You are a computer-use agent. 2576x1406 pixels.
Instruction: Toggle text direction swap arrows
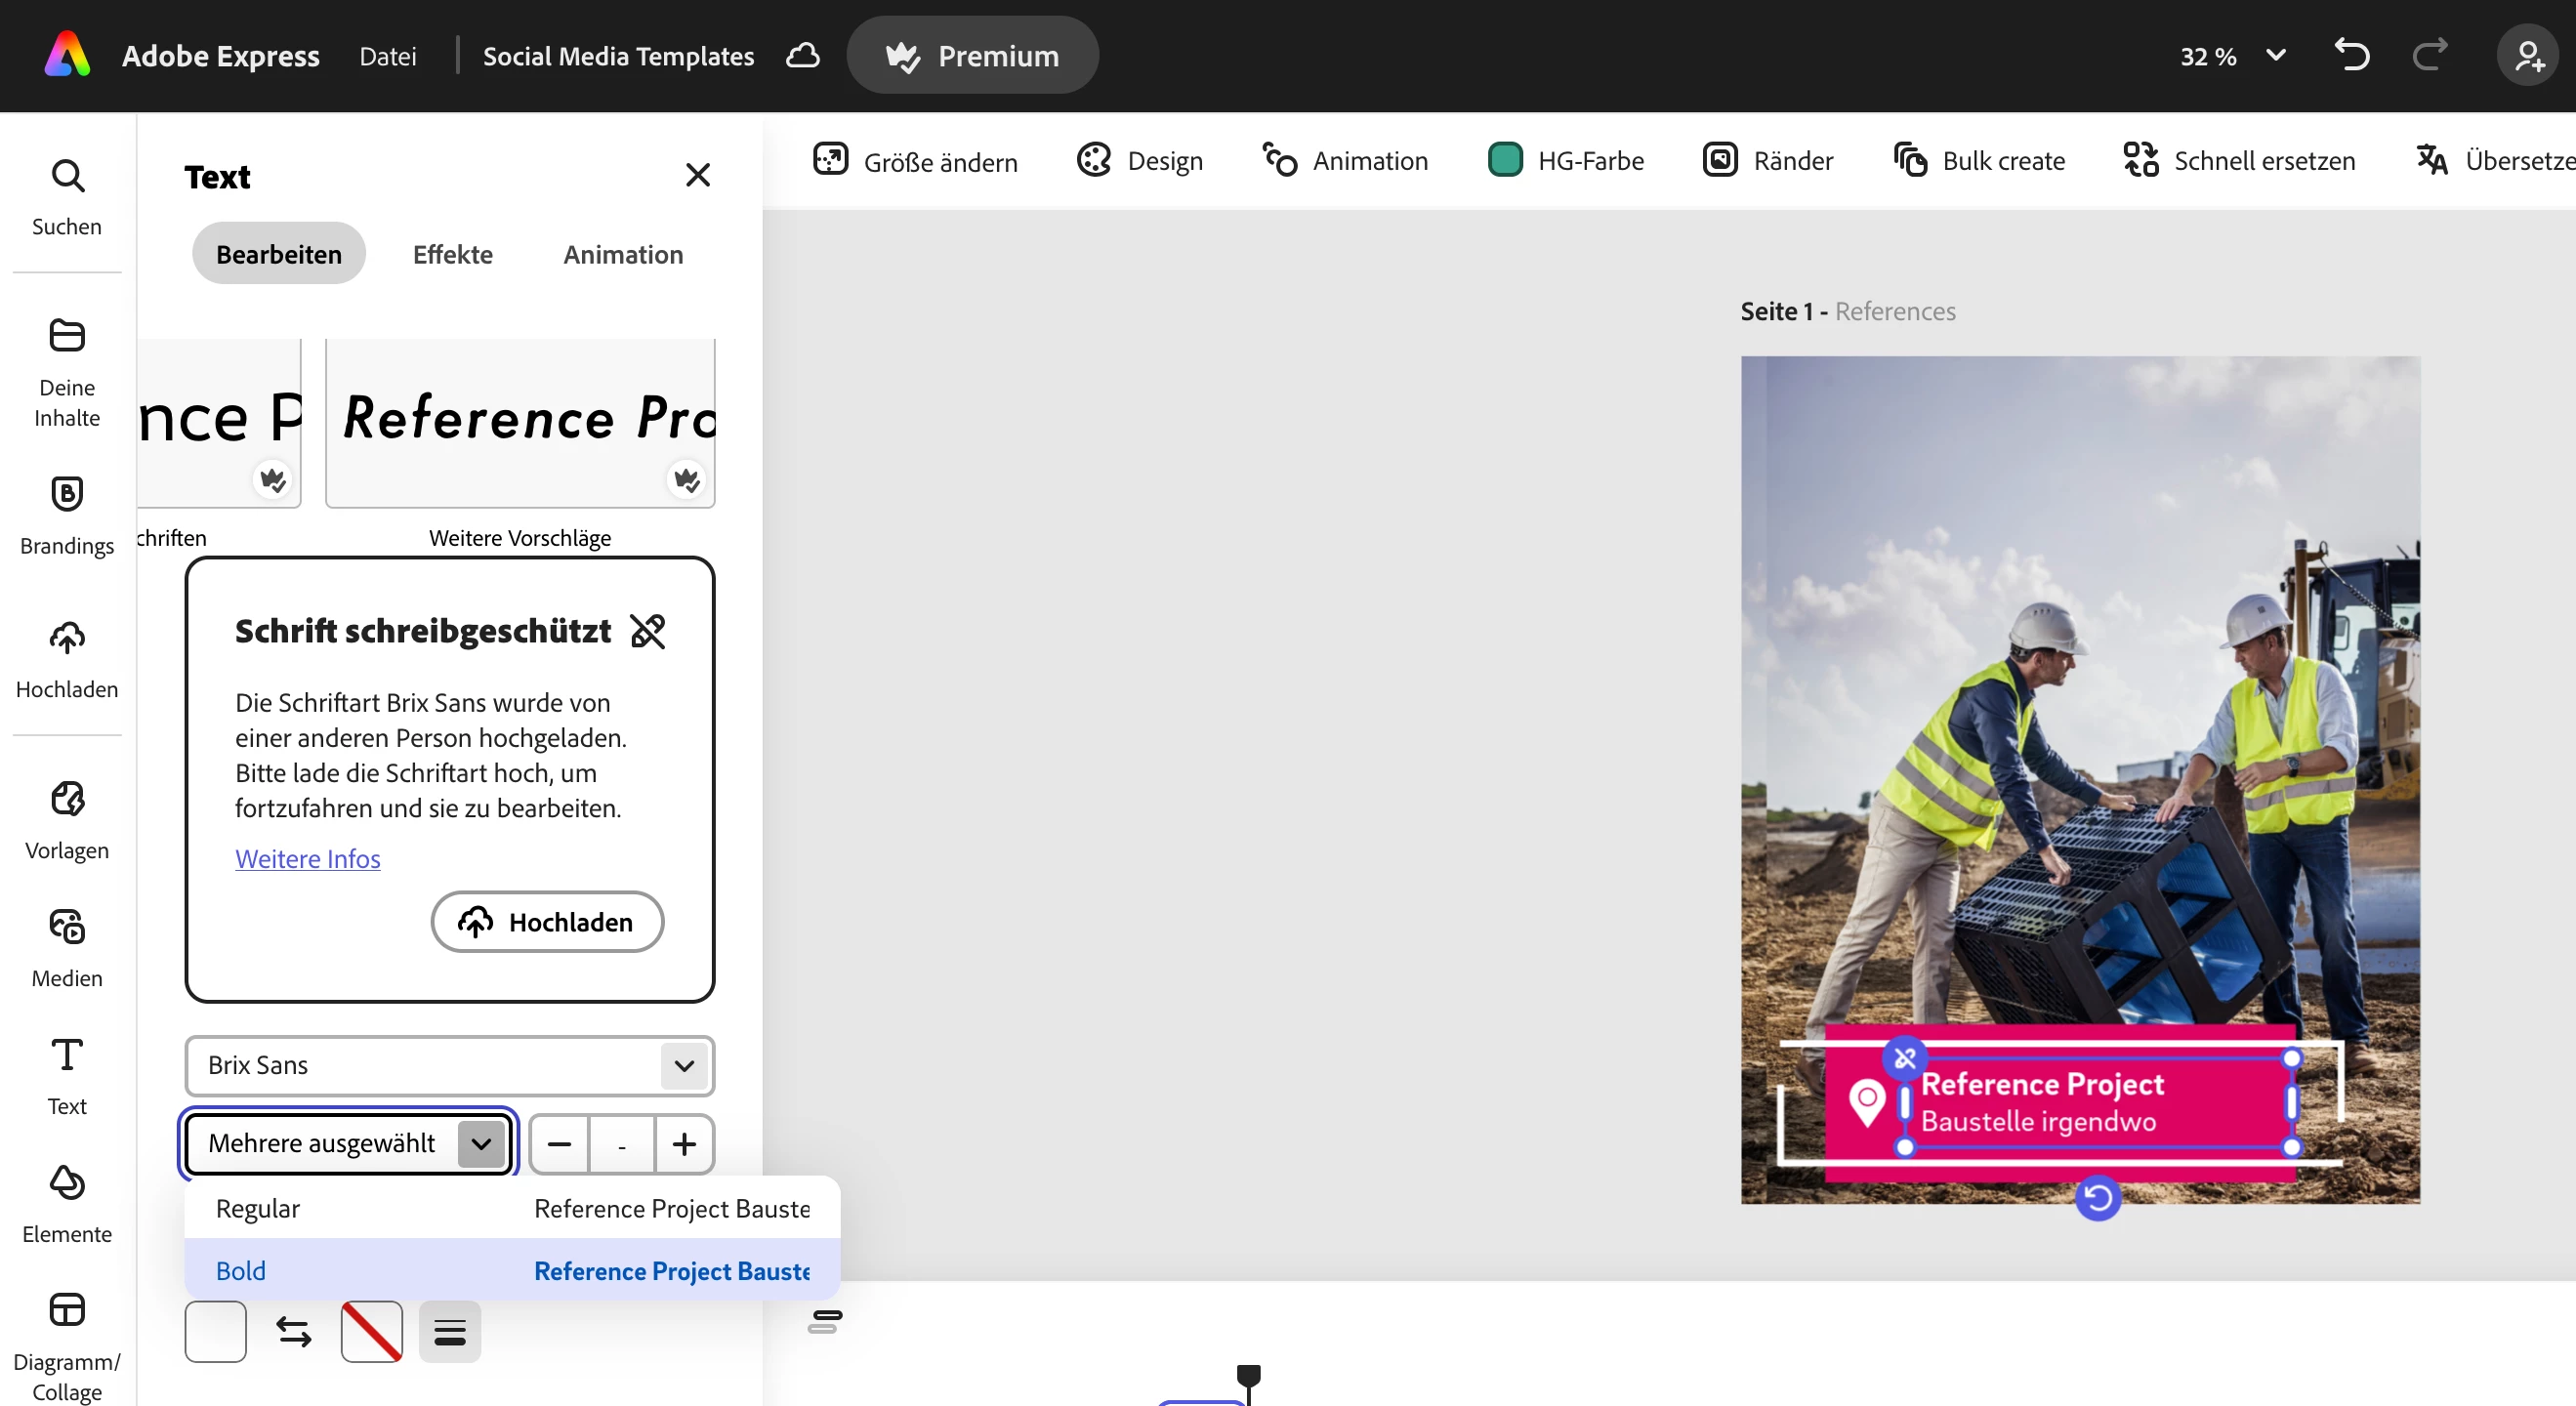[x=293, y=1331]
